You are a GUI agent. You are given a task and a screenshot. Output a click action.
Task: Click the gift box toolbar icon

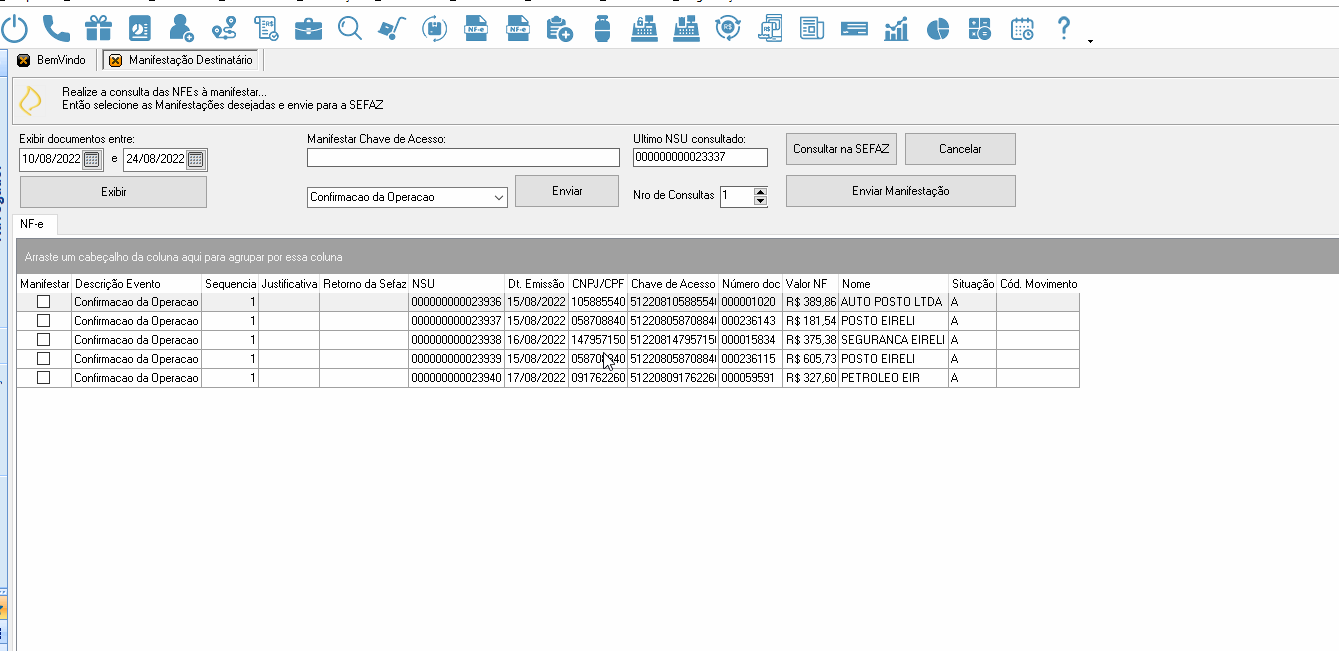point(98,28)
